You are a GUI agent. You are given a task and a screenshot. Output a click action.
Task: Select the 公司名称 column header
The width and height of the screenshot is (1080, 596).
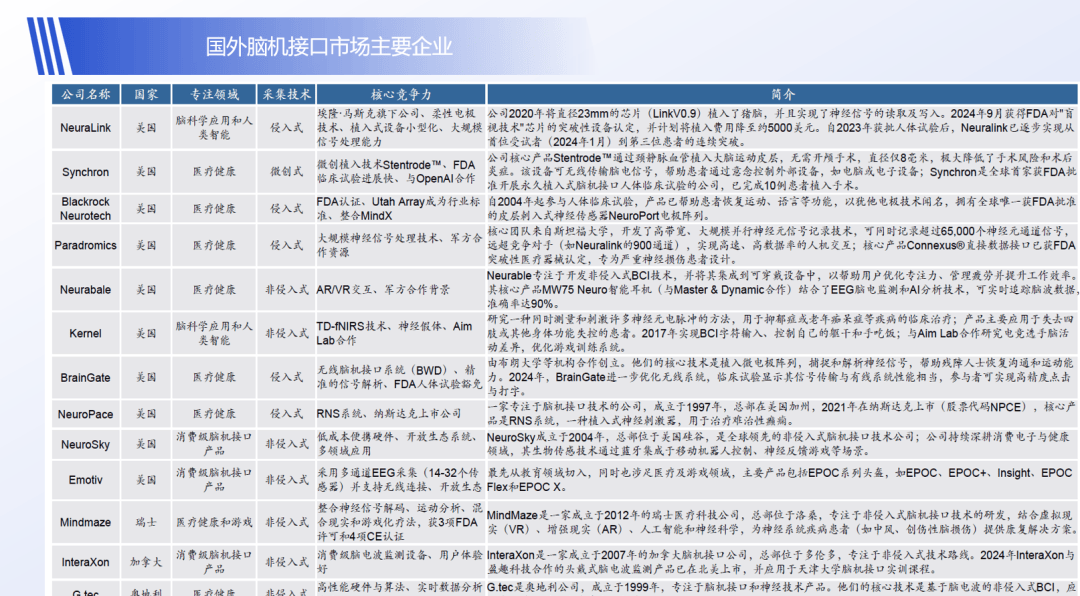(x=86, y=94)
